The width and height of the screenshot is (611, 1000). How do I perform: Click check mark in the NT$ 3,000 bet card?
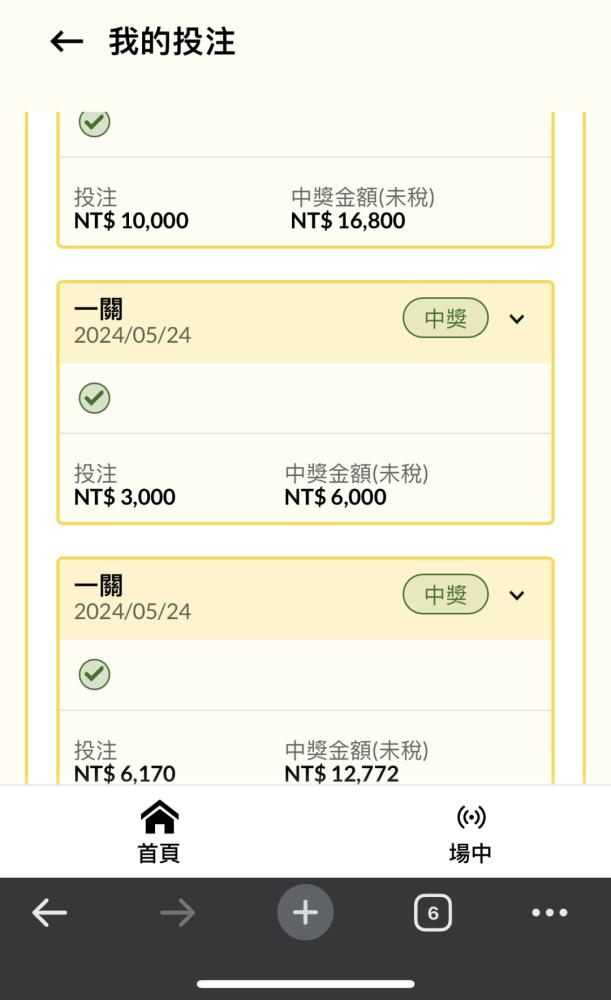click(94, 398)
